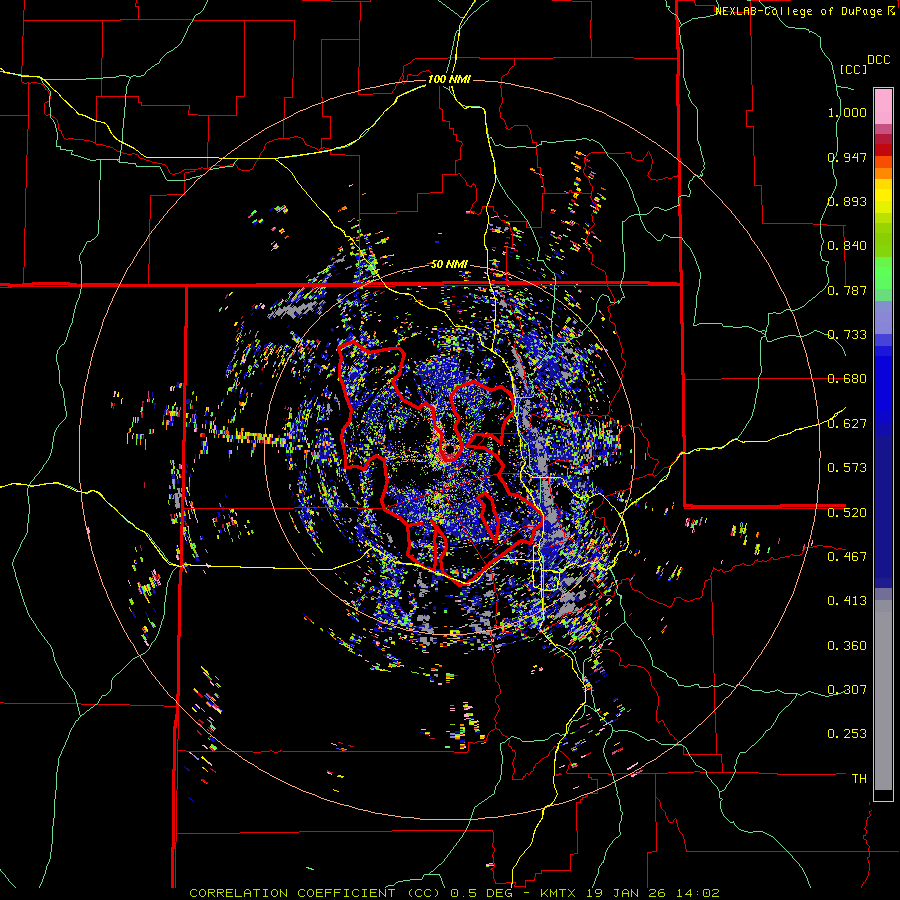Select the 0.627 scale value
This screenshot has height=900, width=900.
(x=847, y=424)
